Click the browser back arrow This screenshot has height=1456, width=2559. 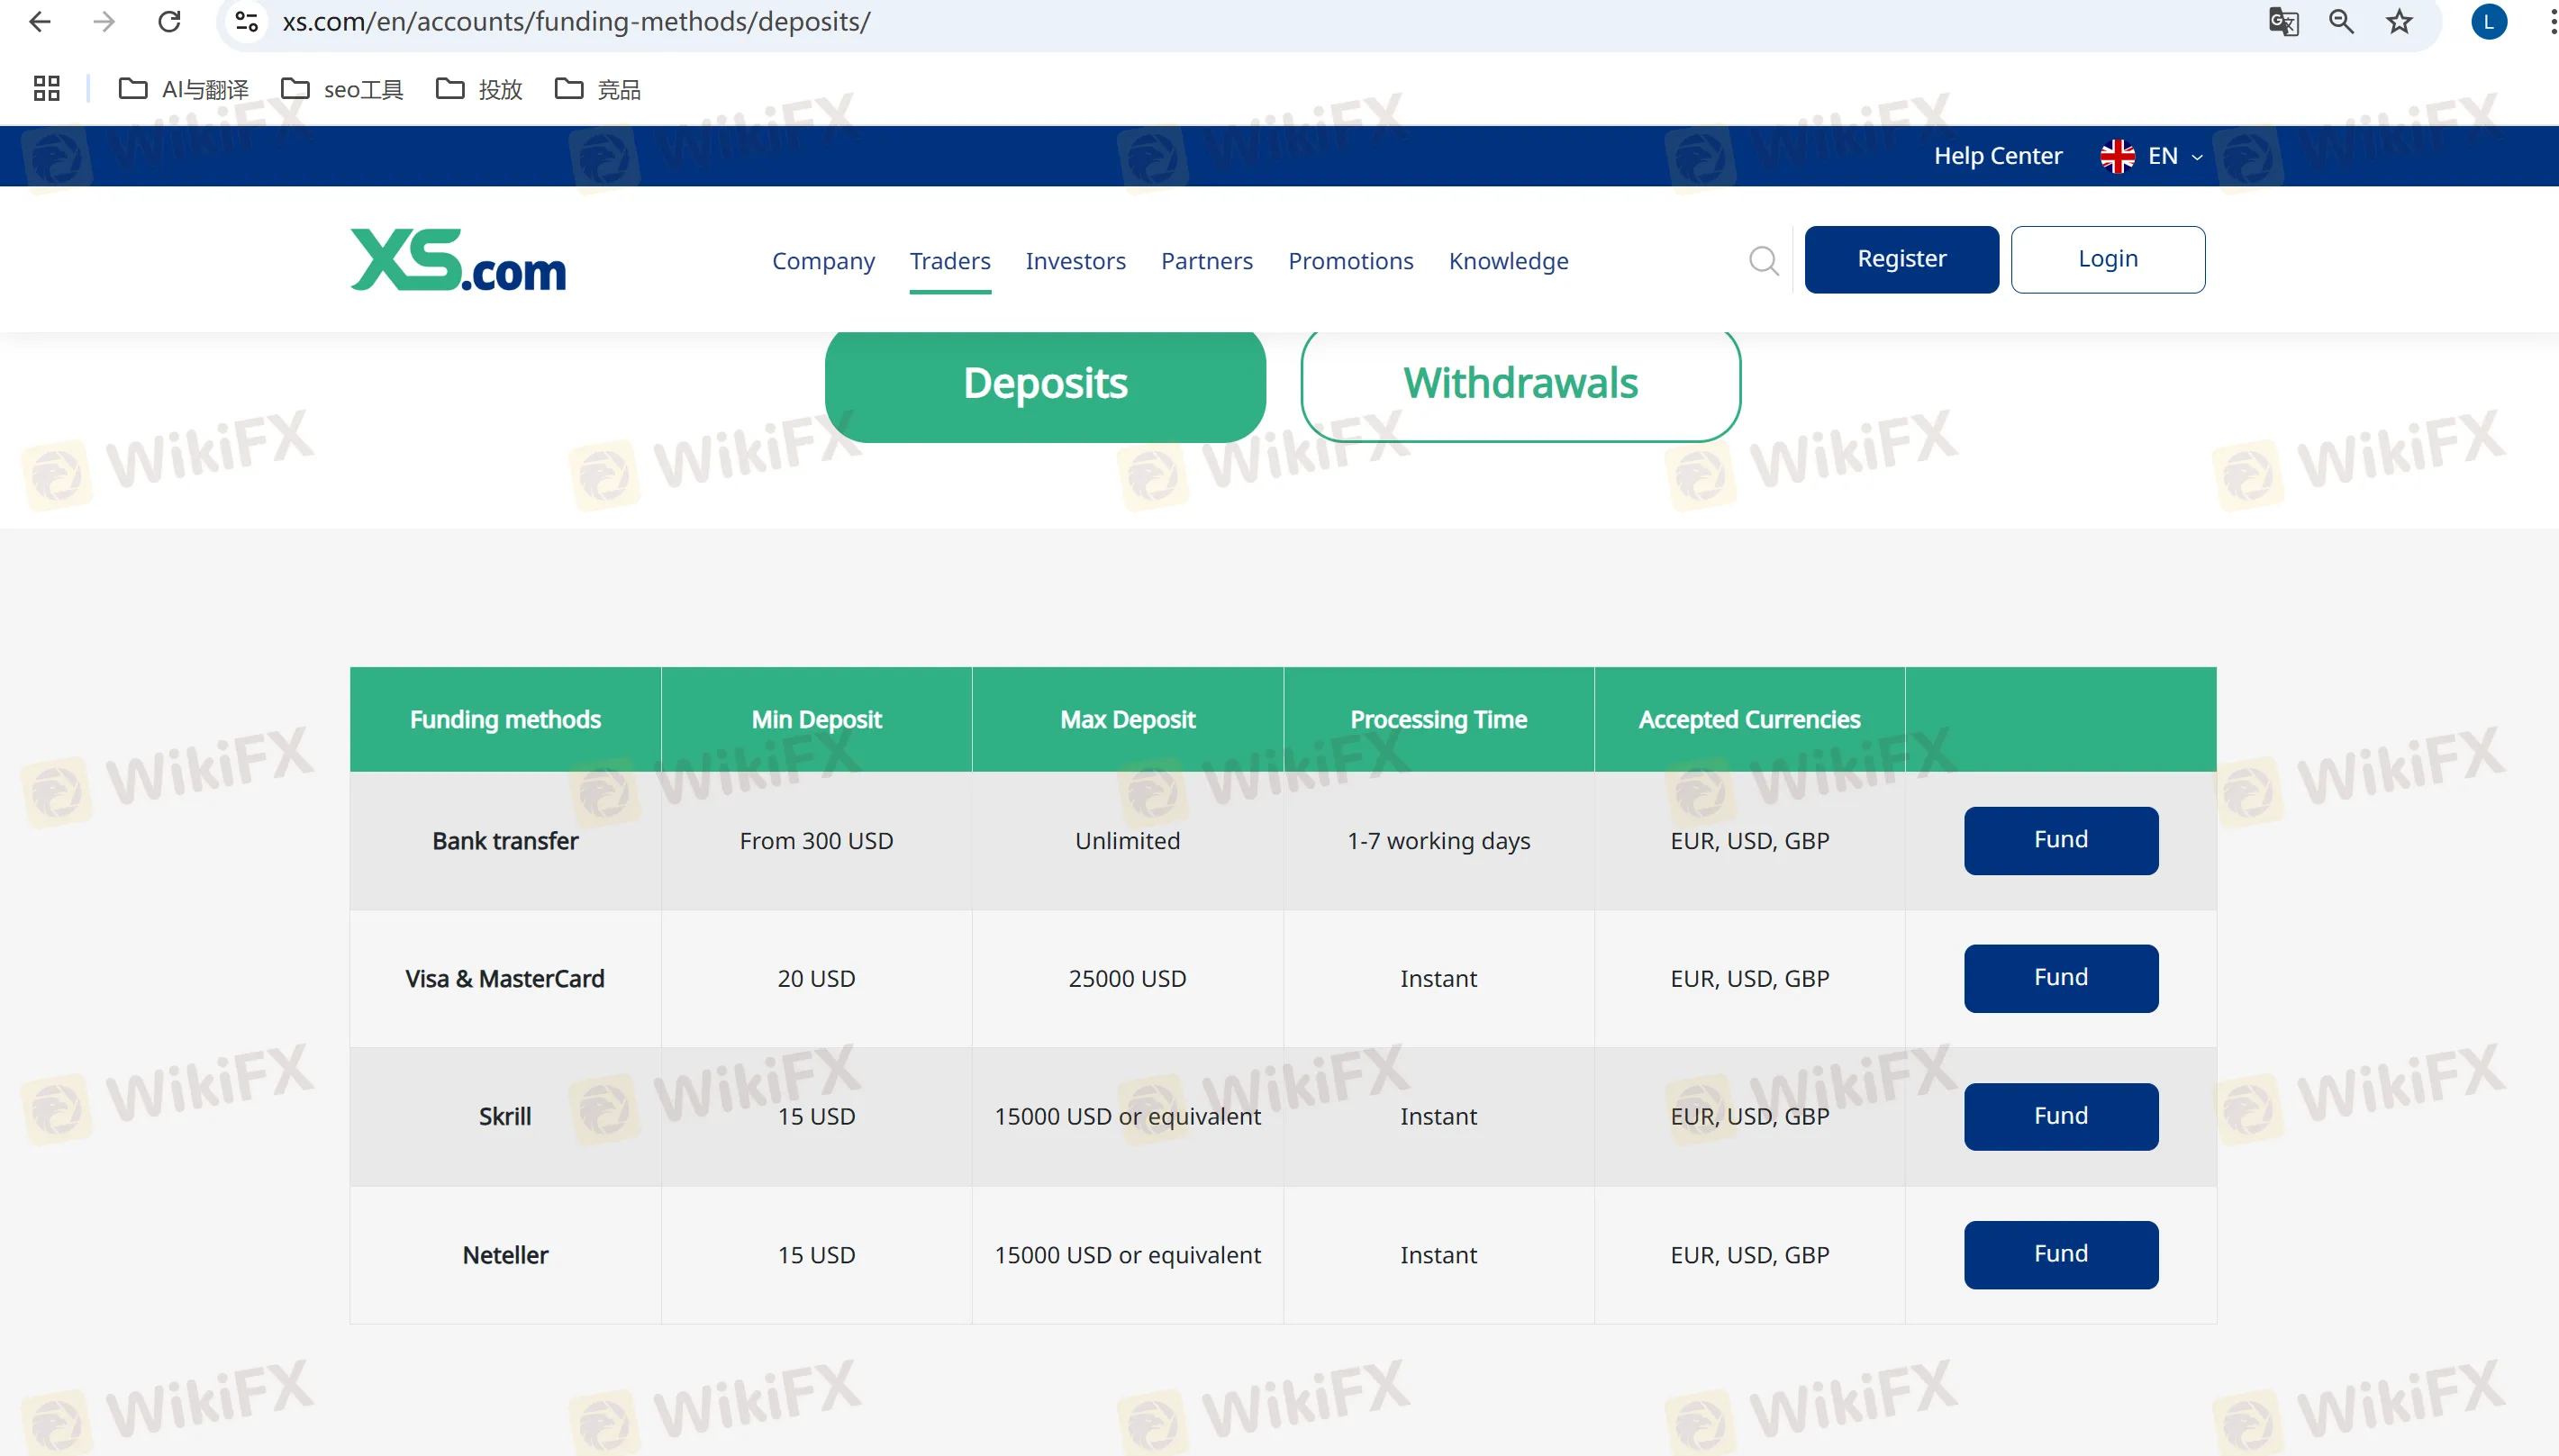point(40,21)
